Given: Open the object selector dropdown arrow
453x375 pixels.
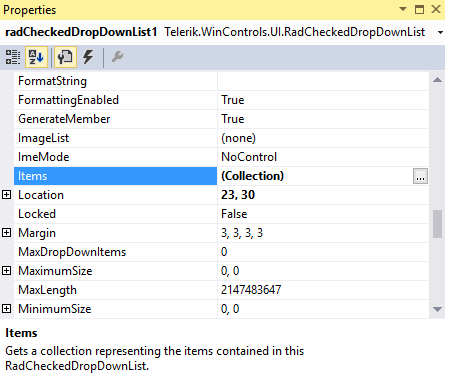Looking at the screenshot, I should tap(440, 32).
